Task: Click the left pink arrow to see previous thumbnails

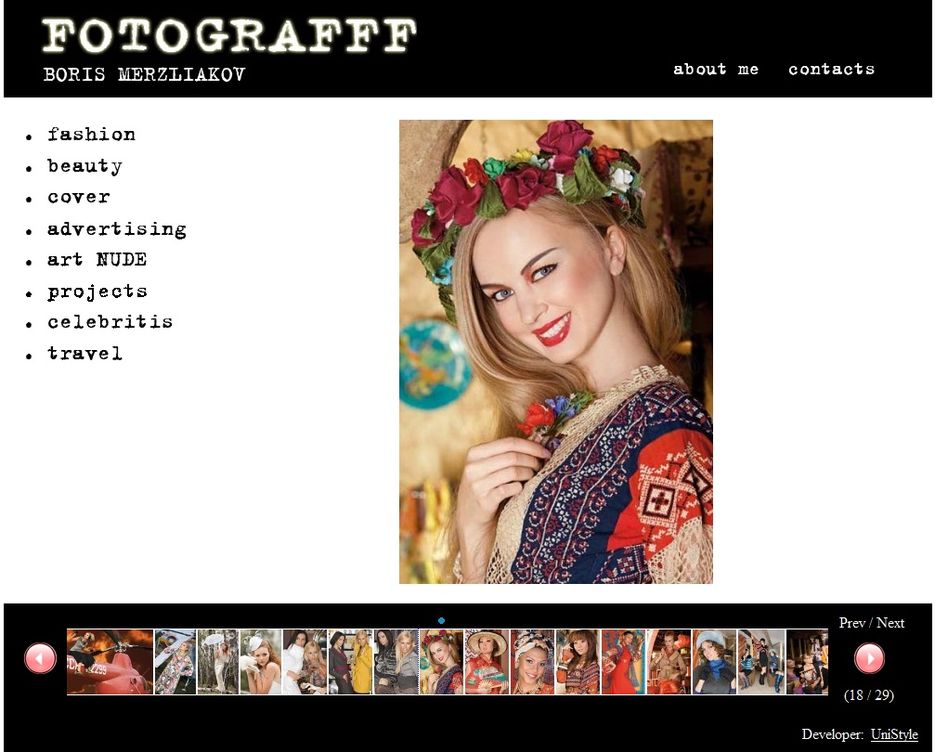Action: pyautogui.click(x=40, y=658)
